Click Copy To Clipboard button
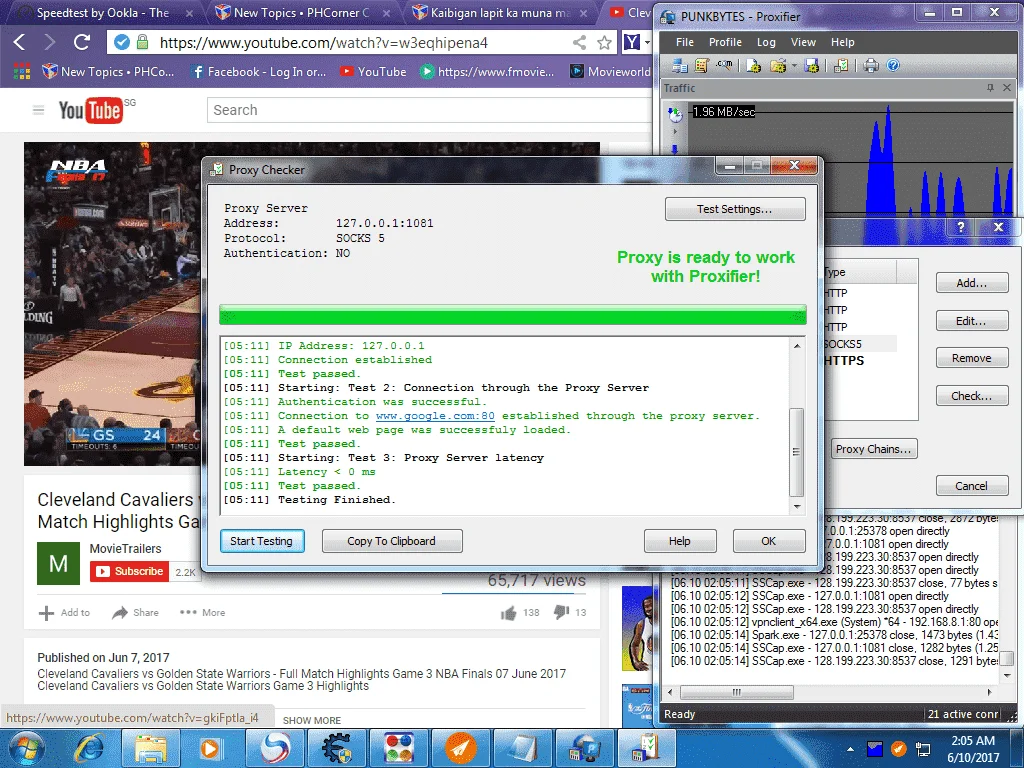This screenshot has height=768, width=1024. tap(392, 541)
